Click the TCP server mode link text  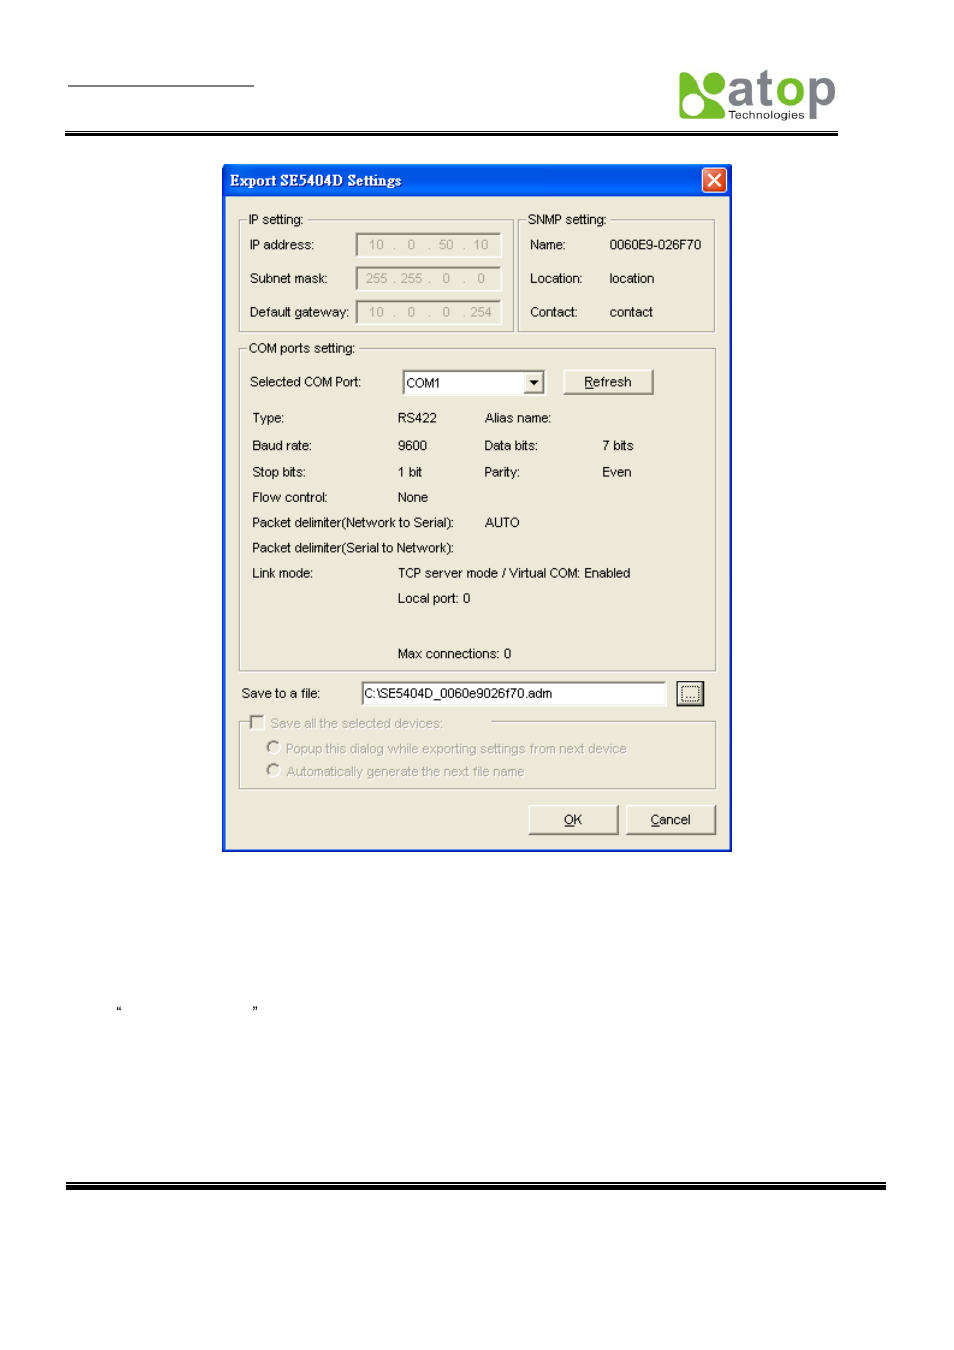tap(514, 573)
